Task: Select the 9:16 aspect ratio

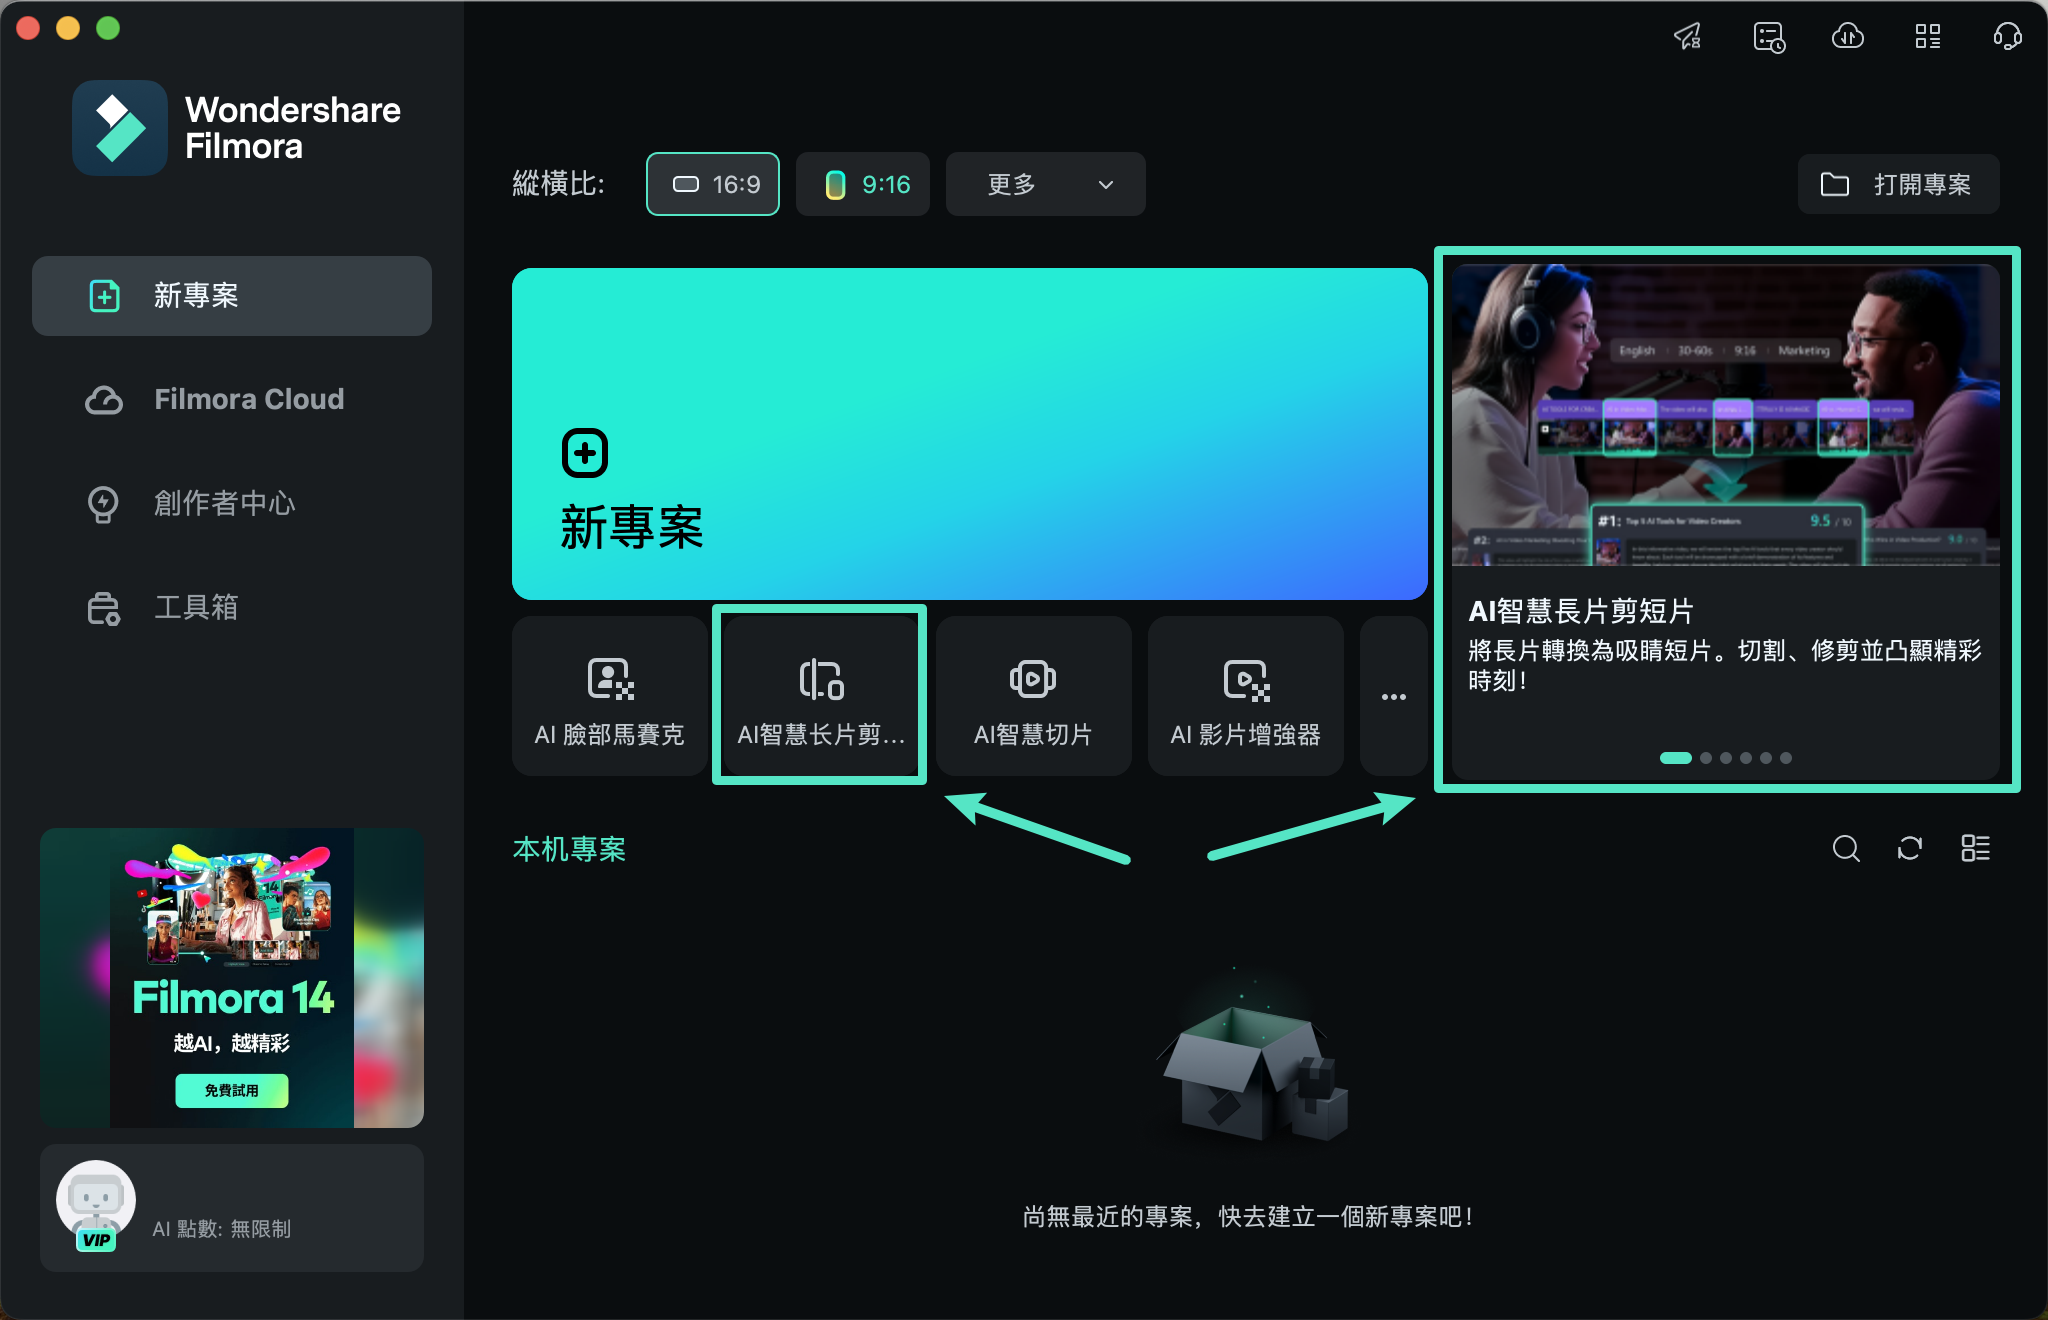Action: (x=863, y=184)
